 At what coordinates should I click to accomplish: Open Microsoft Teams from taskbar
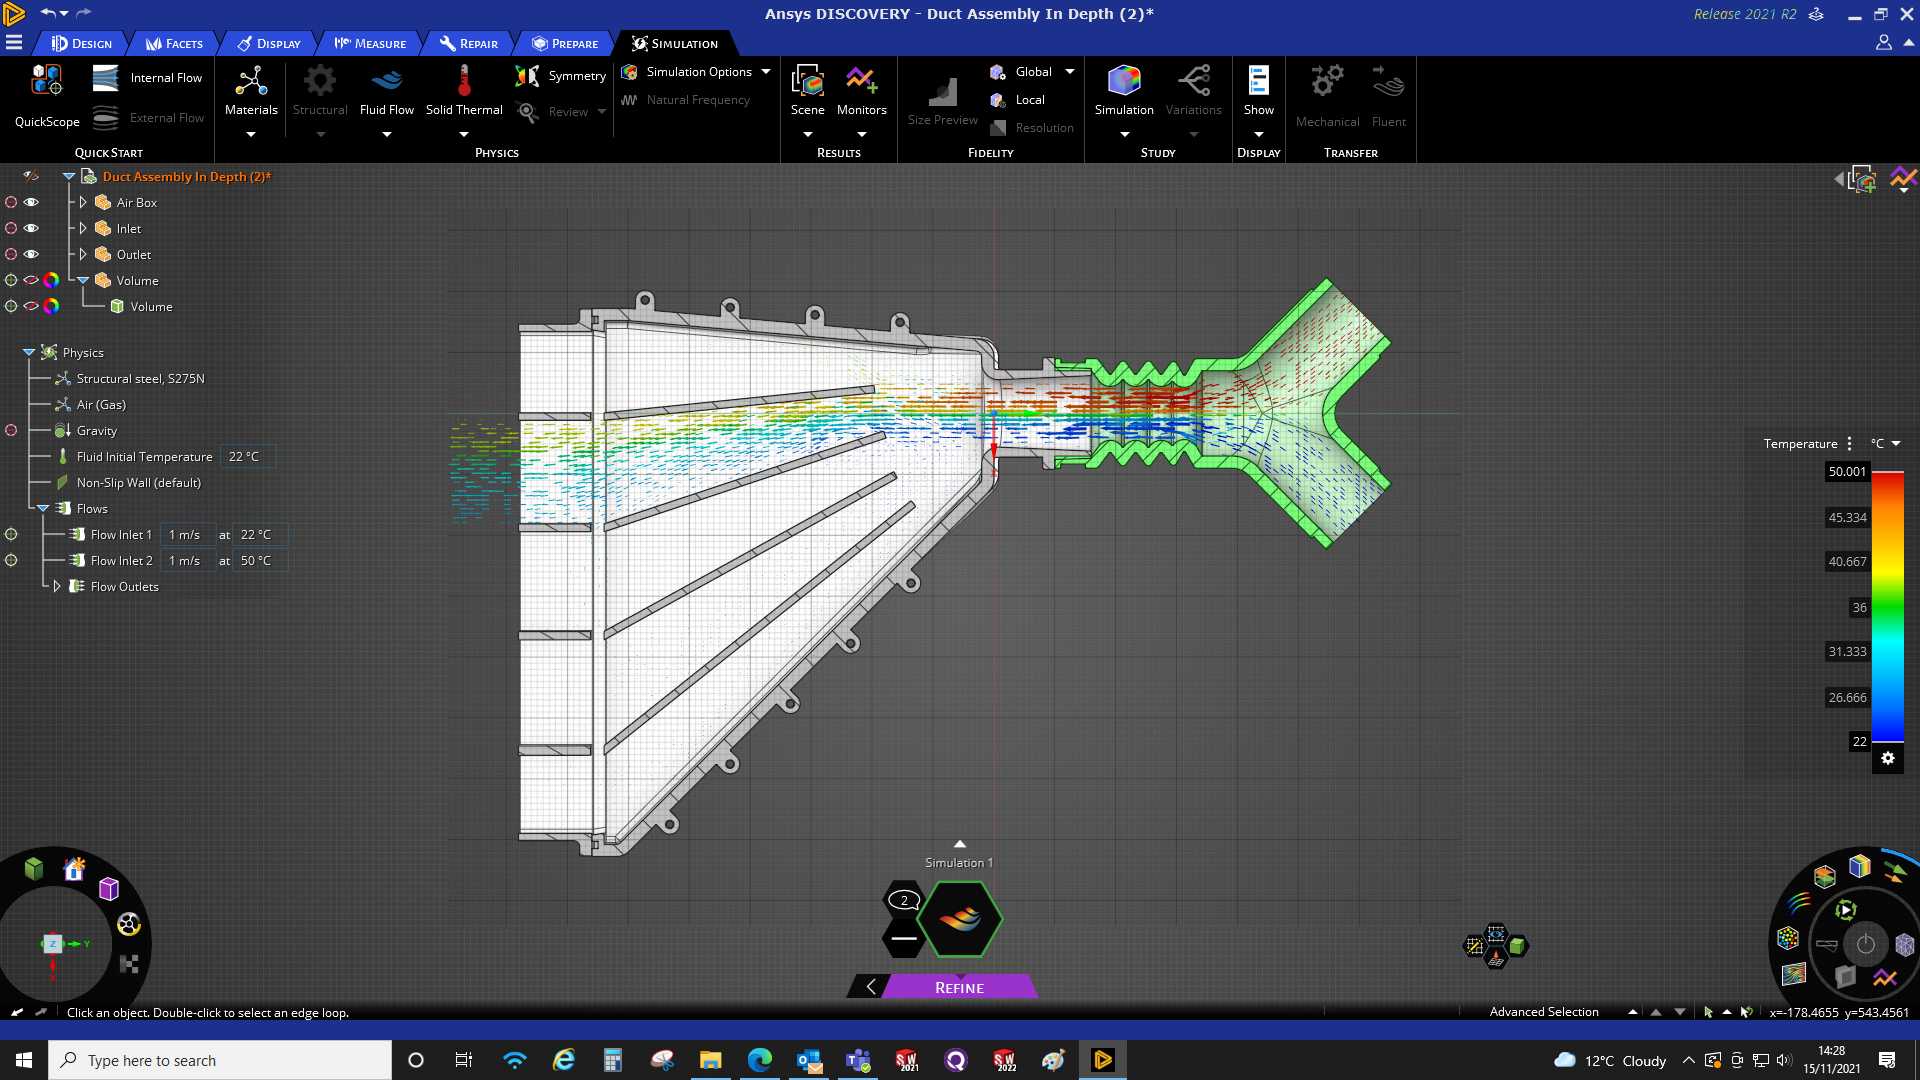pos(858,1060)
